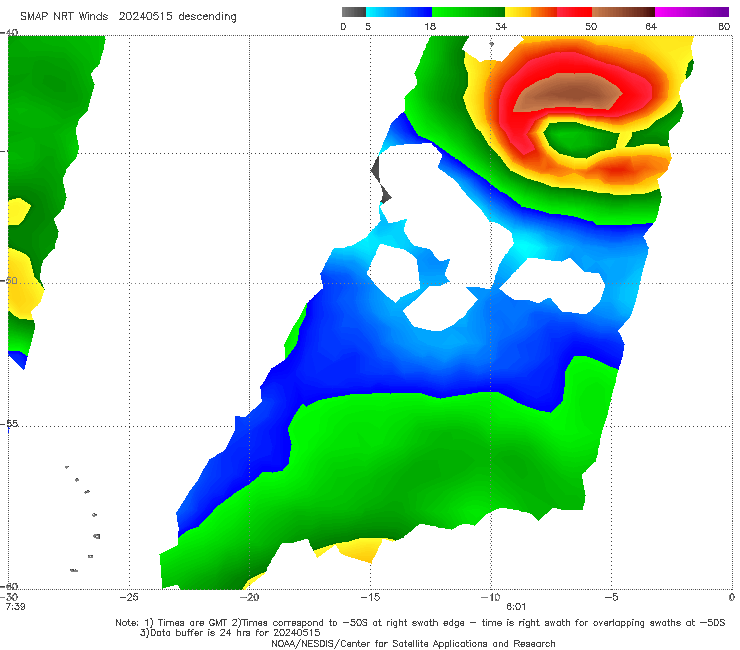Image resolution: width=740 pixels, height=650 pixels.
Task: Click the brown segment of the colorbar
Action: pyautogui.click(x=623, y=12)
